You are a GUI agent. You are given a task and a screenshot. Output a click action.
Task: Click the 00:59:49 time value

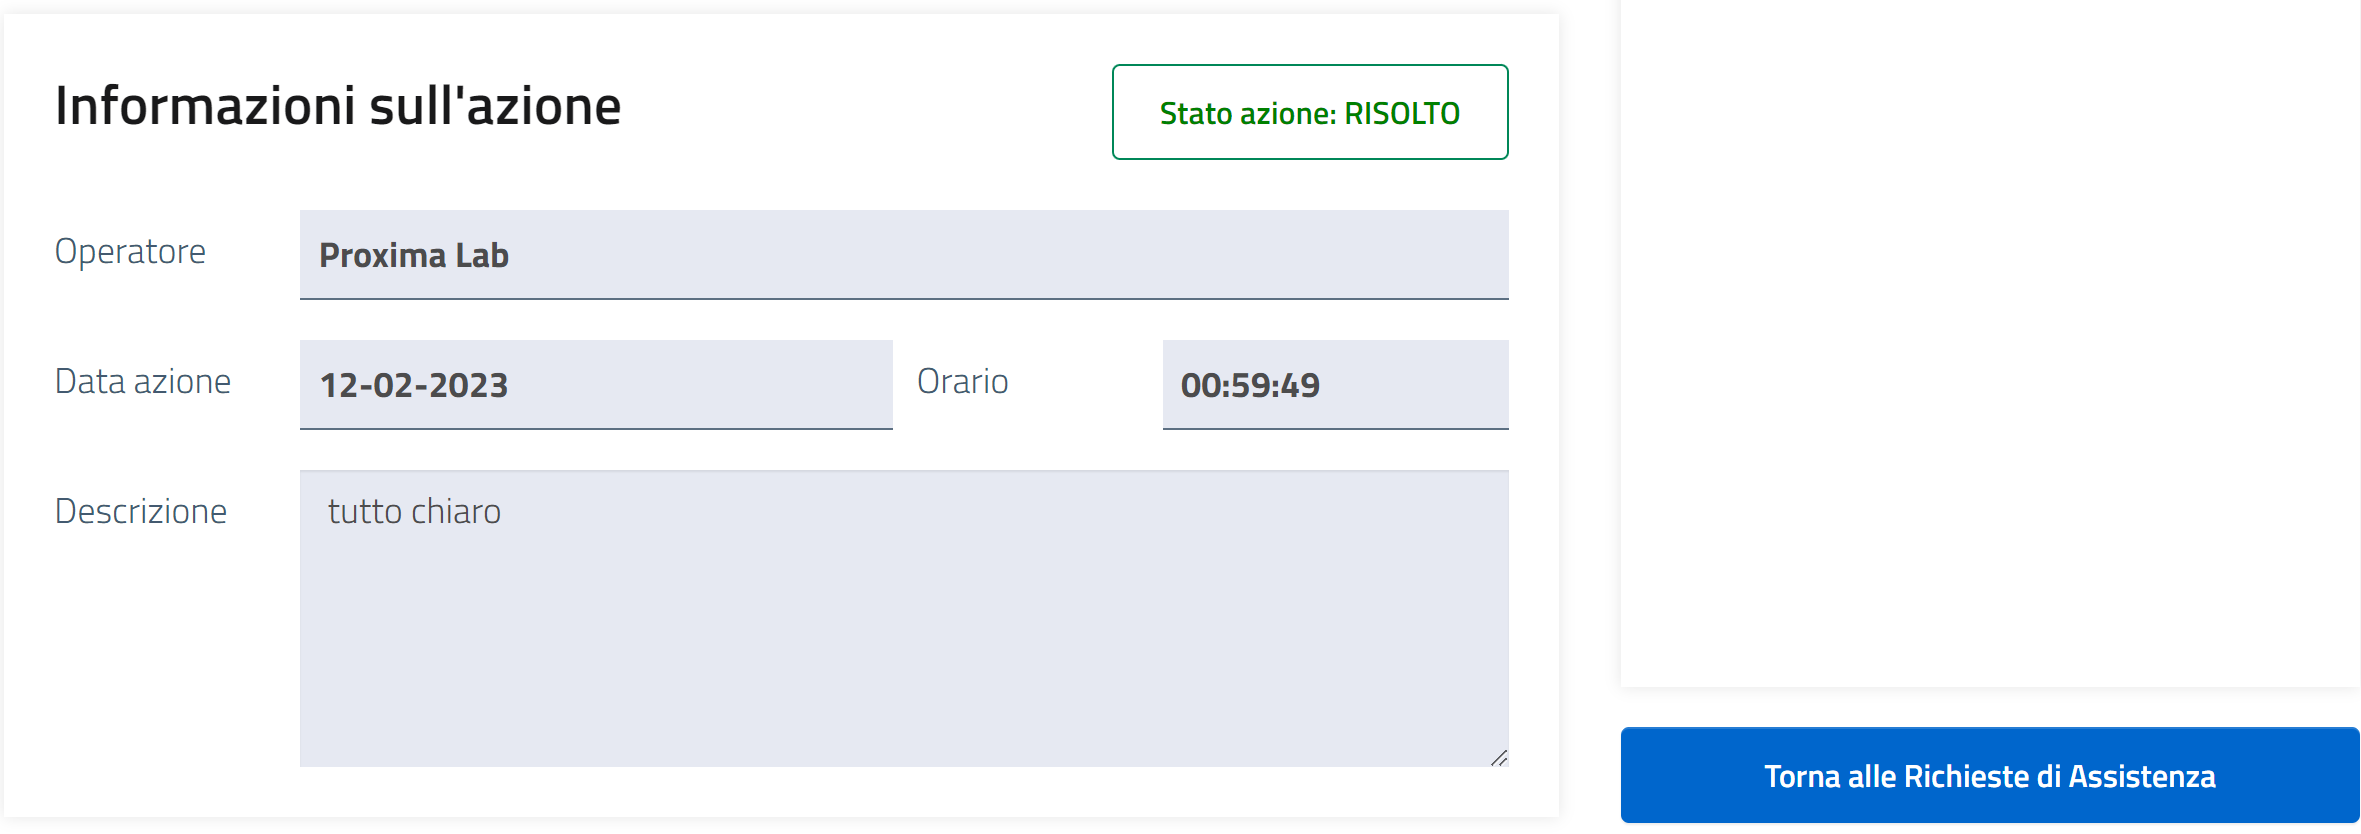(x=1250, y=386)
